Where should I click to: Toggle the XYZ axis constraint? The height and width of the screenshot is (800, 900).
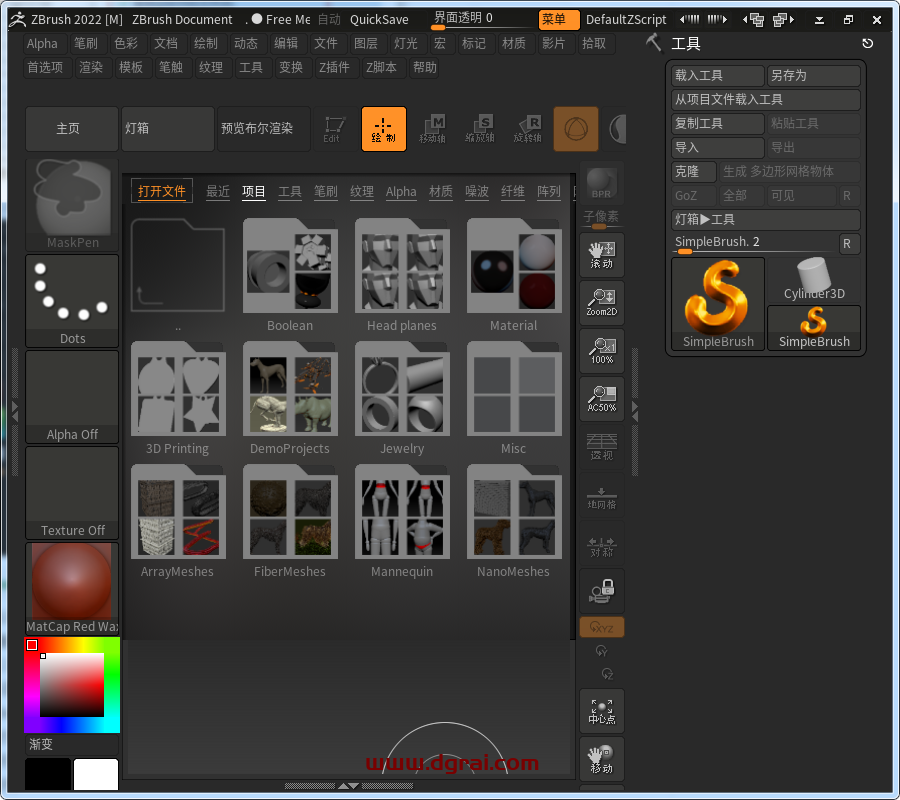coord(601,627)
